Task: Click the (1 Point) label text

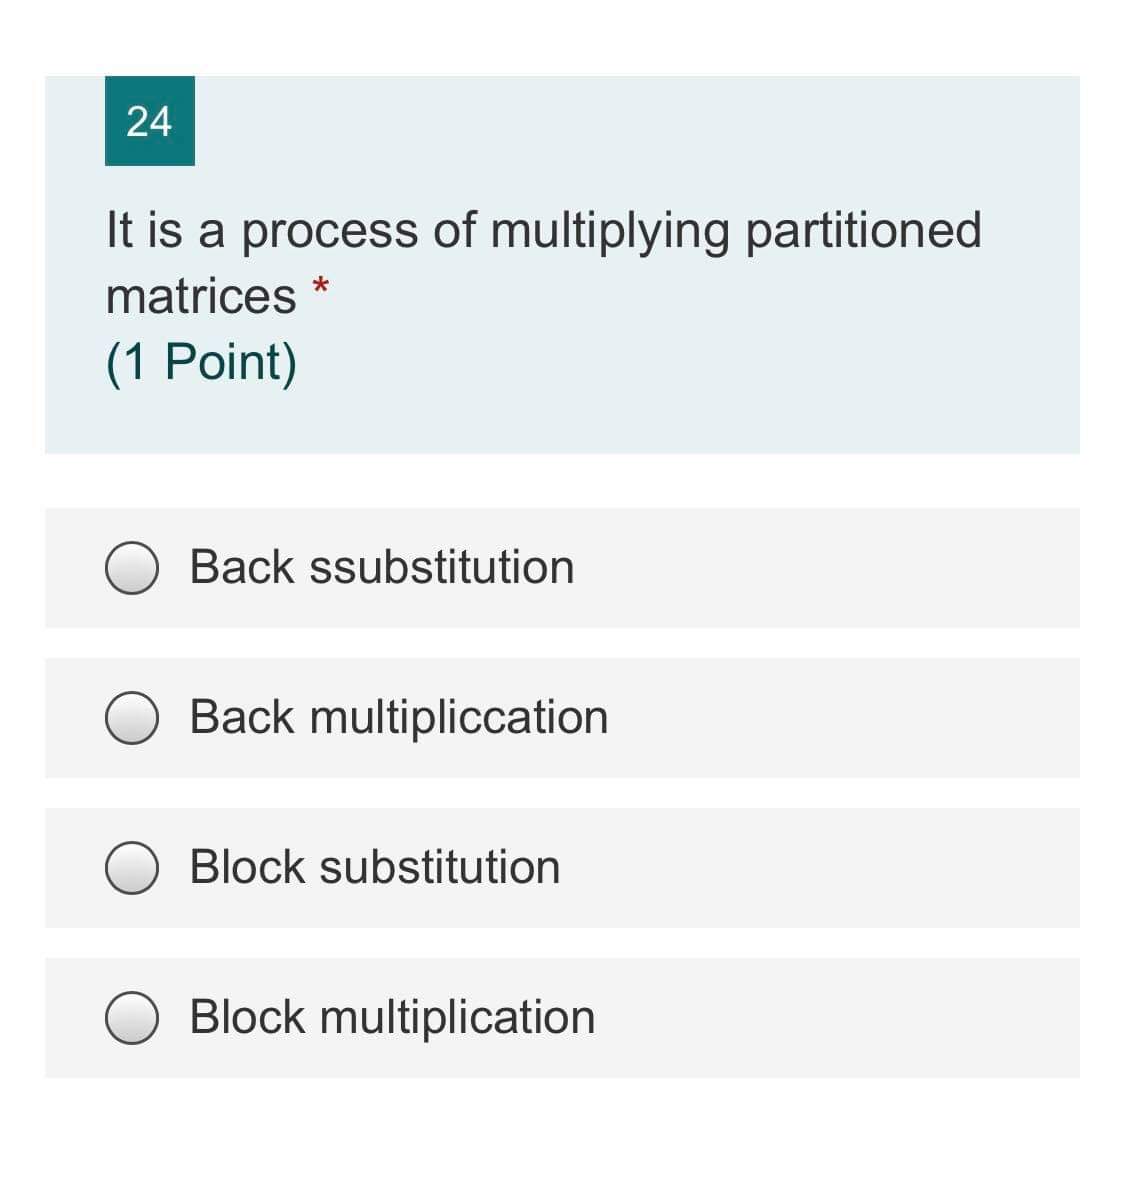Action: pos(201,362)
